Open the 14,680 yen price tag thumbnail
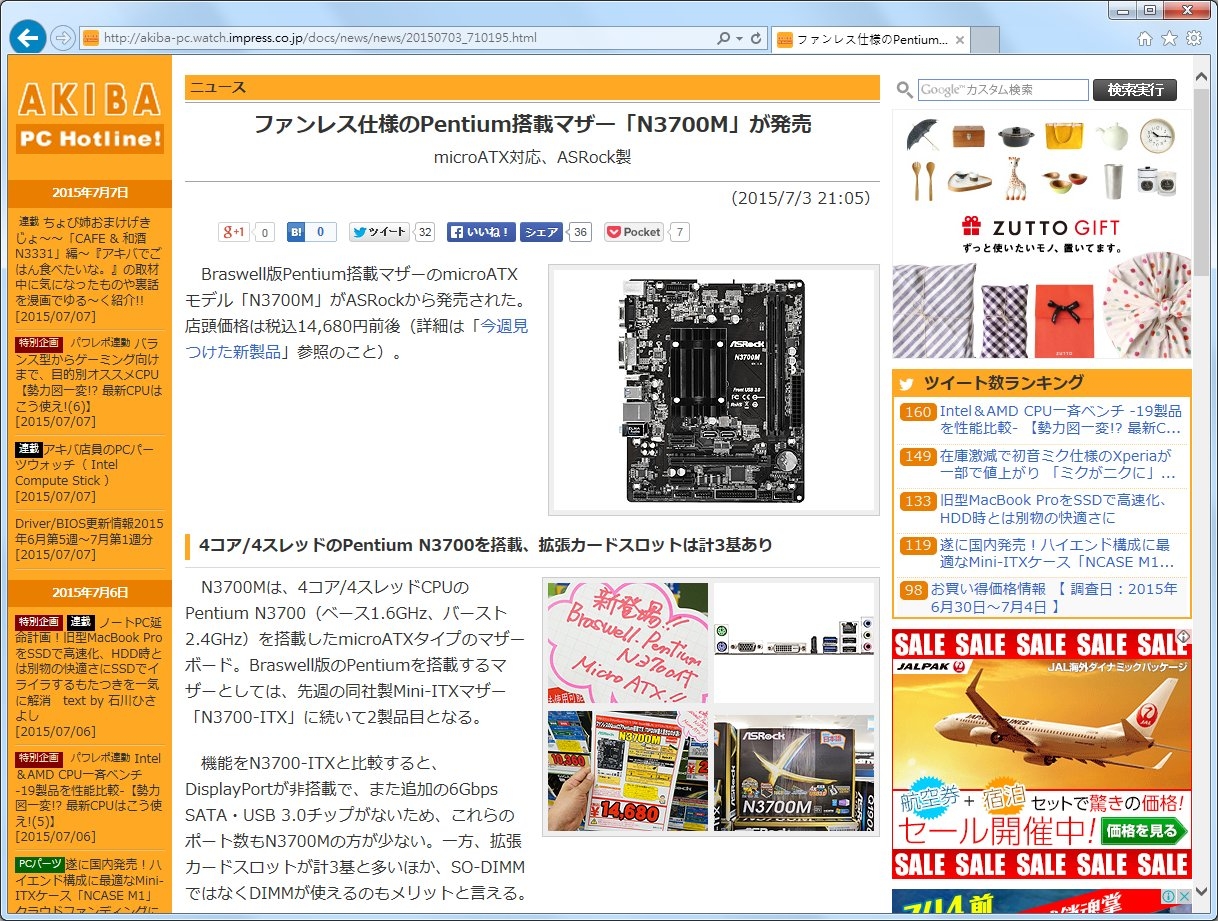This screenshot has height=921, width=1218. click(x=628, y=771)
